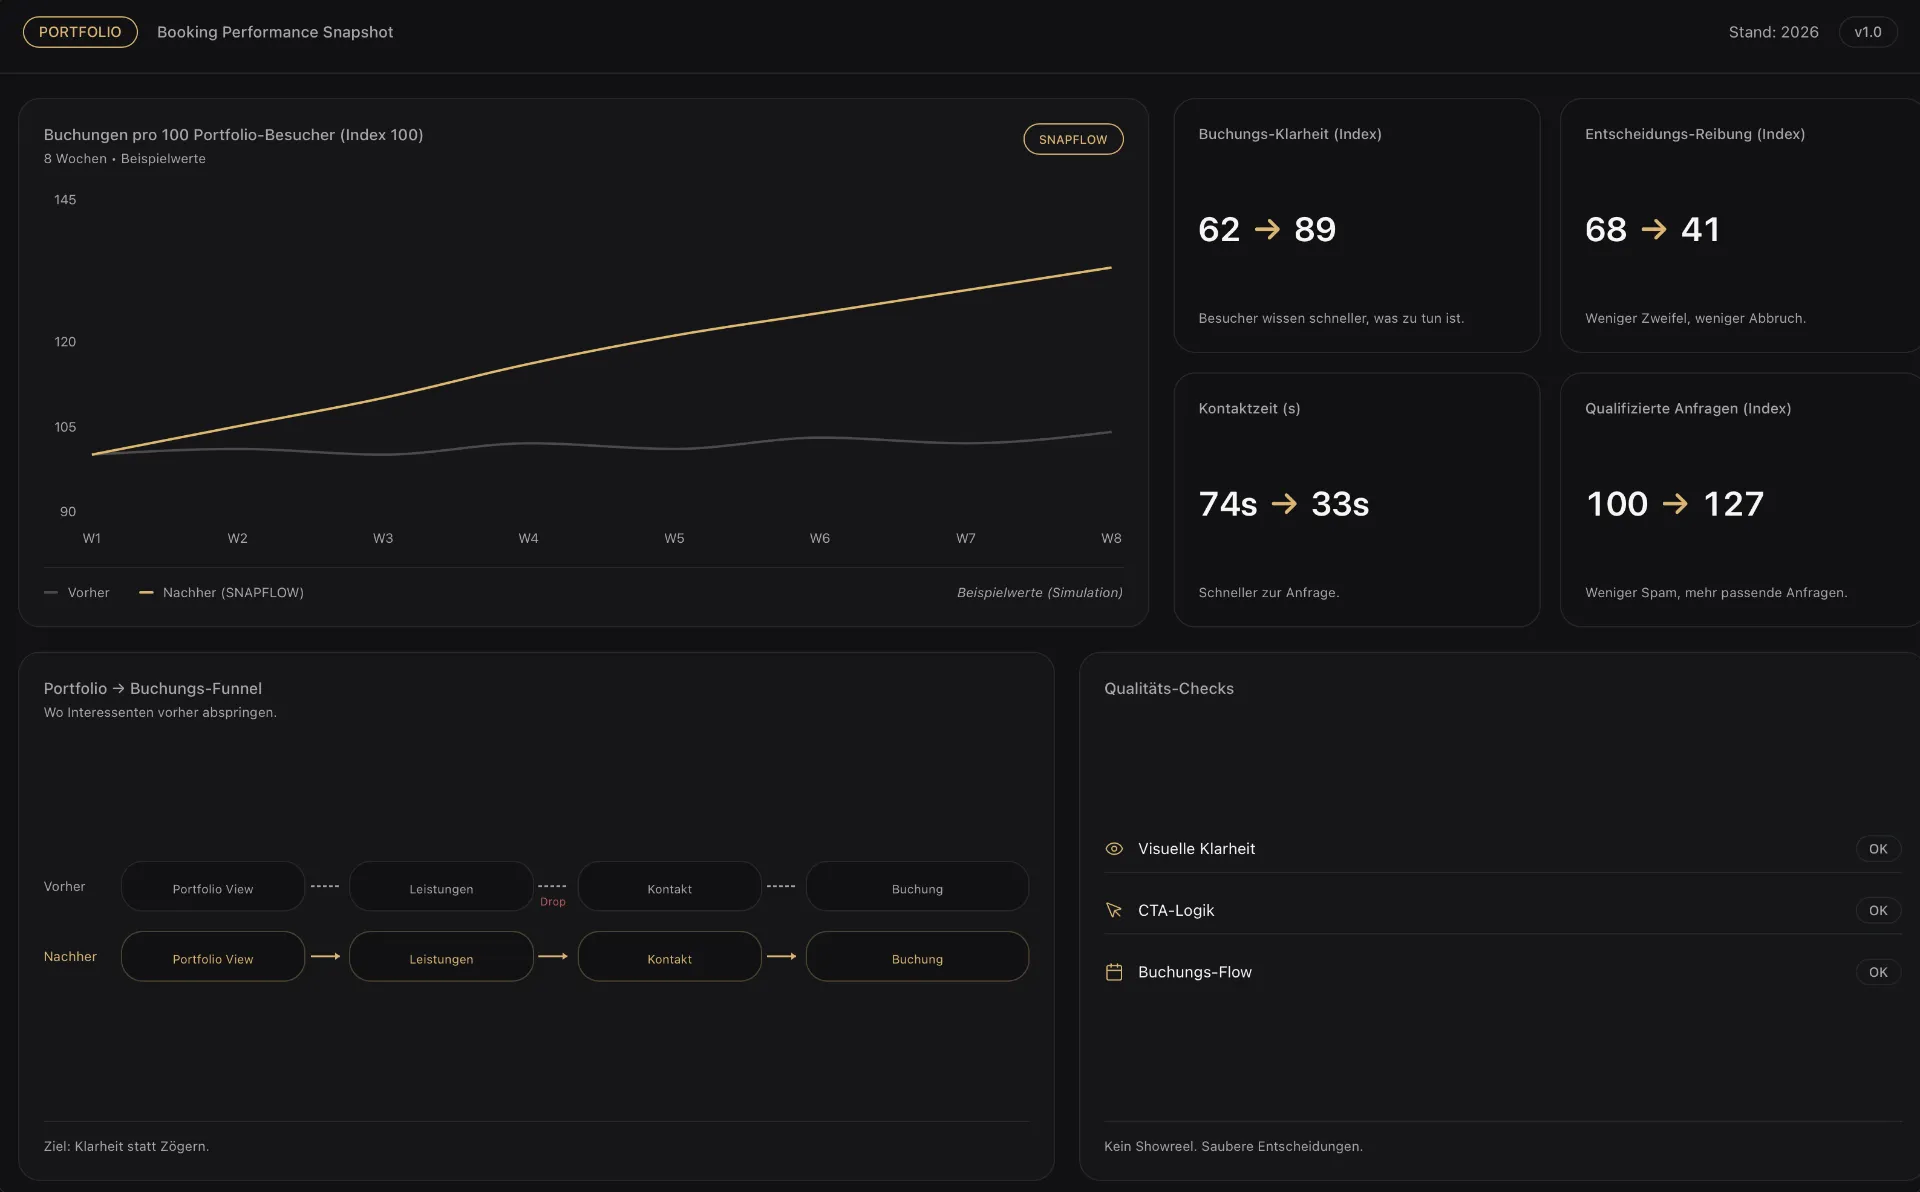Click the arrow between 62 and 89

tap(1267, 230)
